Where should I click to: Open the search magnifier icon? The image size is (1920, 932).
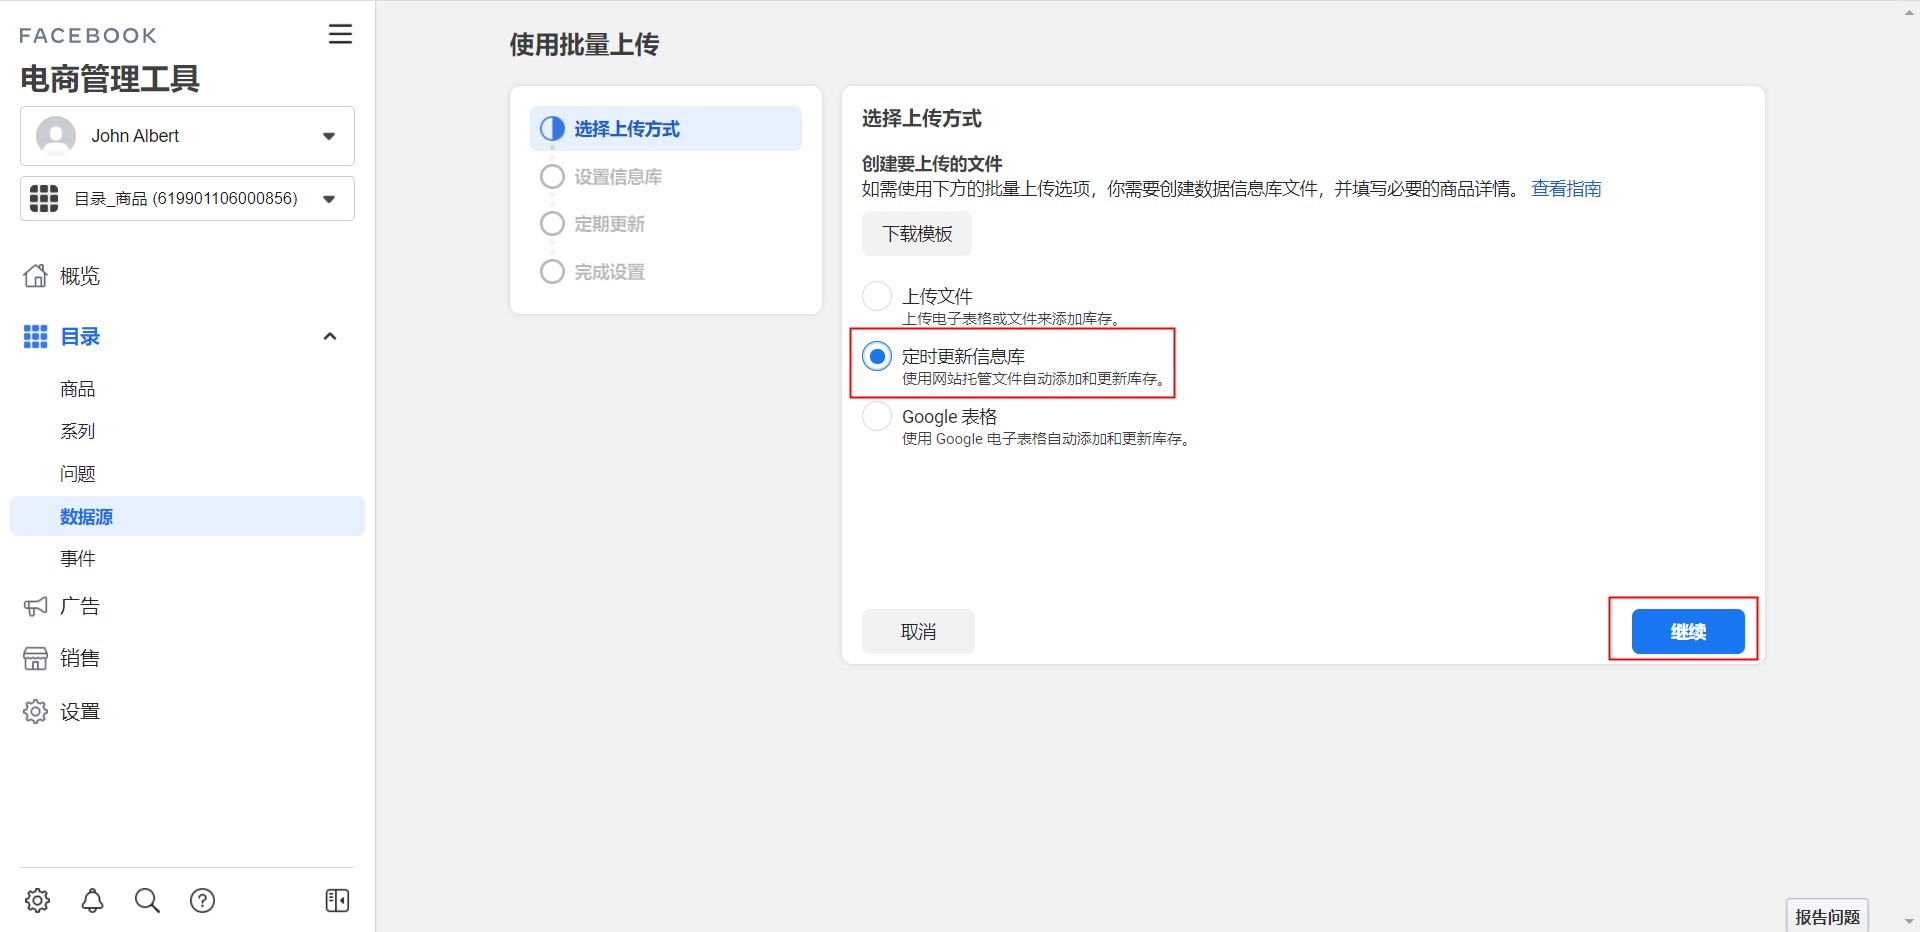tap(147, 900)
